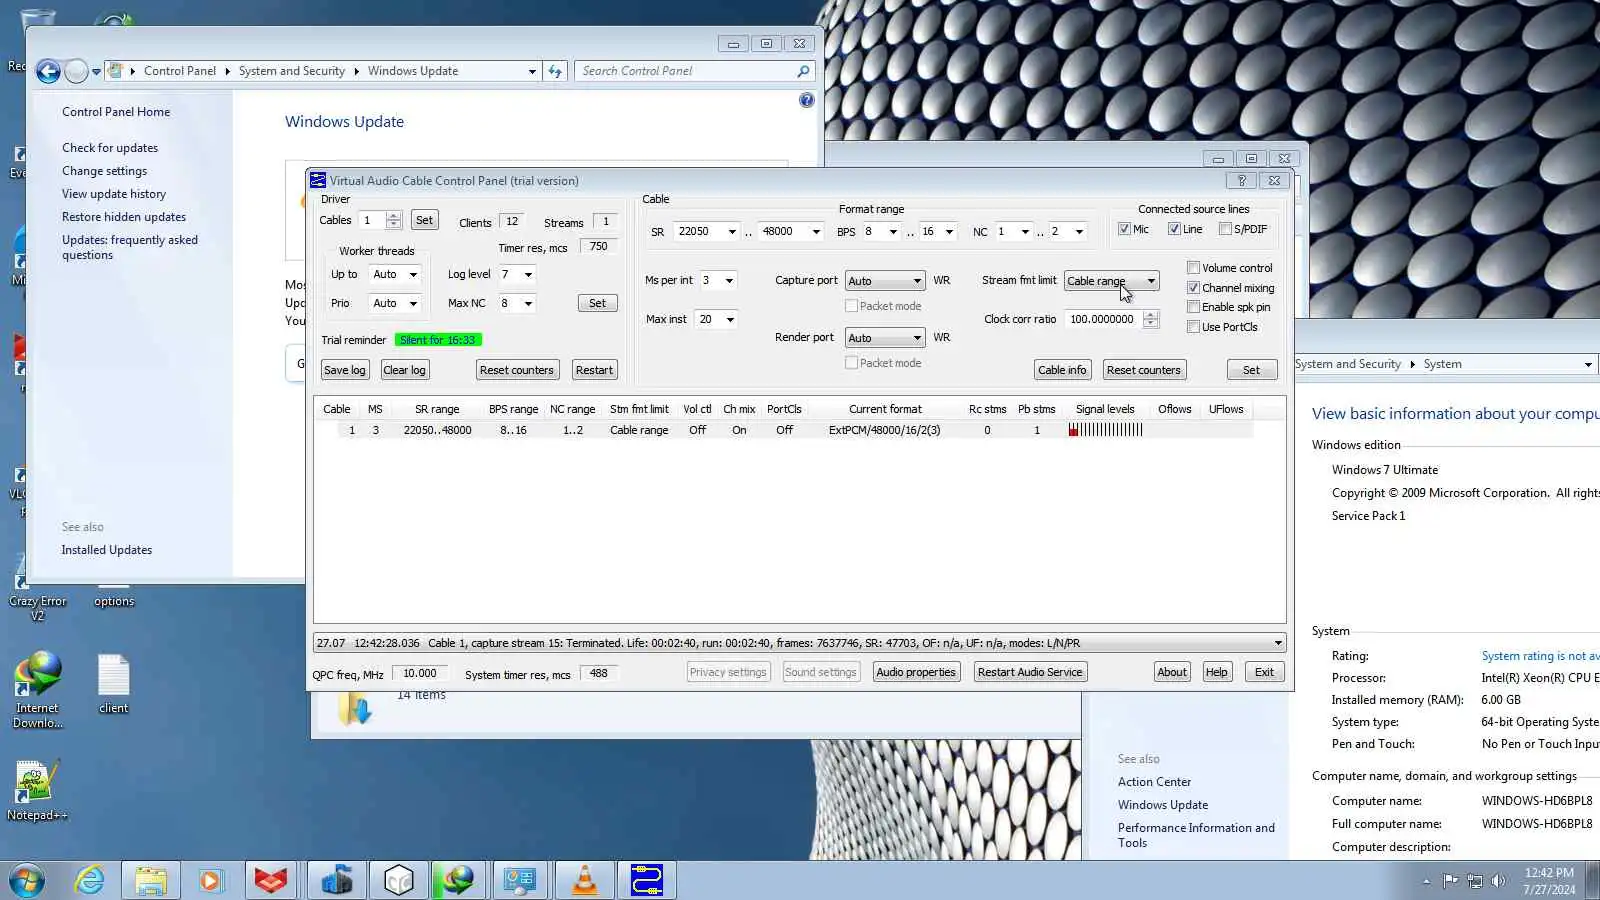Click the Internet Download Manager taskbar icon

[459, 880]
